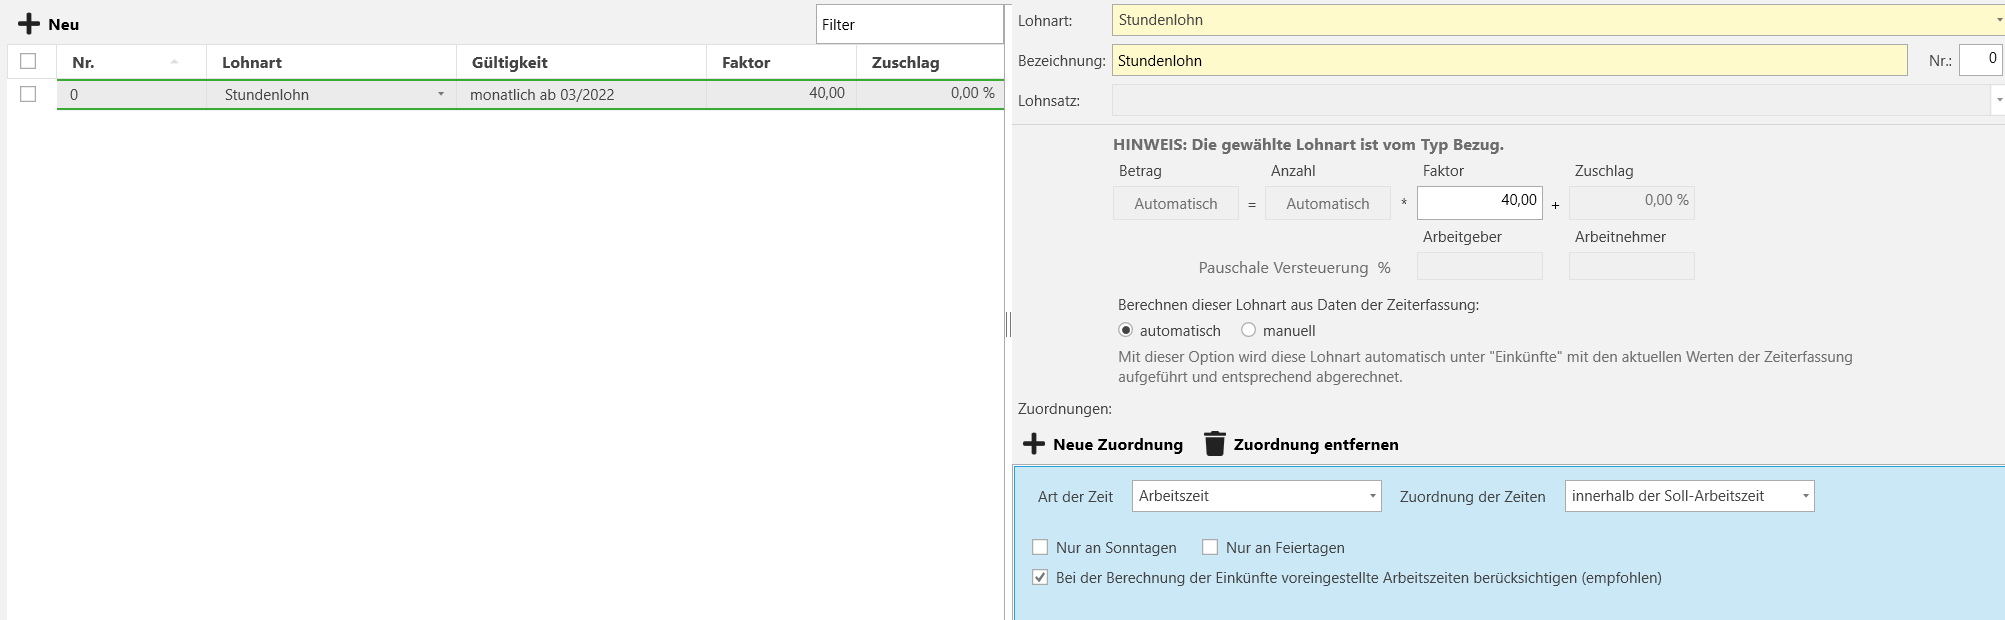Uncheck voreingestellte Arbeitszeiten berücksichtigen option
Image resolution: width=2005 pixels, height=620 pixels.
[x=1040, y=577]
